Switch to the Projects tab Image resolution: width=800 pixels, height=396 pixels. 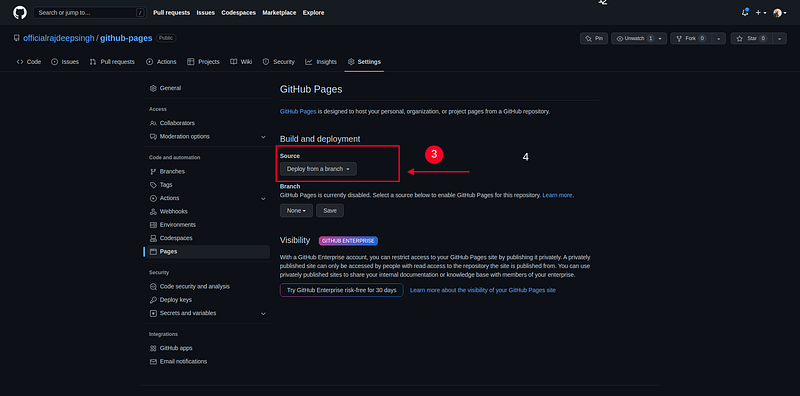203,62
